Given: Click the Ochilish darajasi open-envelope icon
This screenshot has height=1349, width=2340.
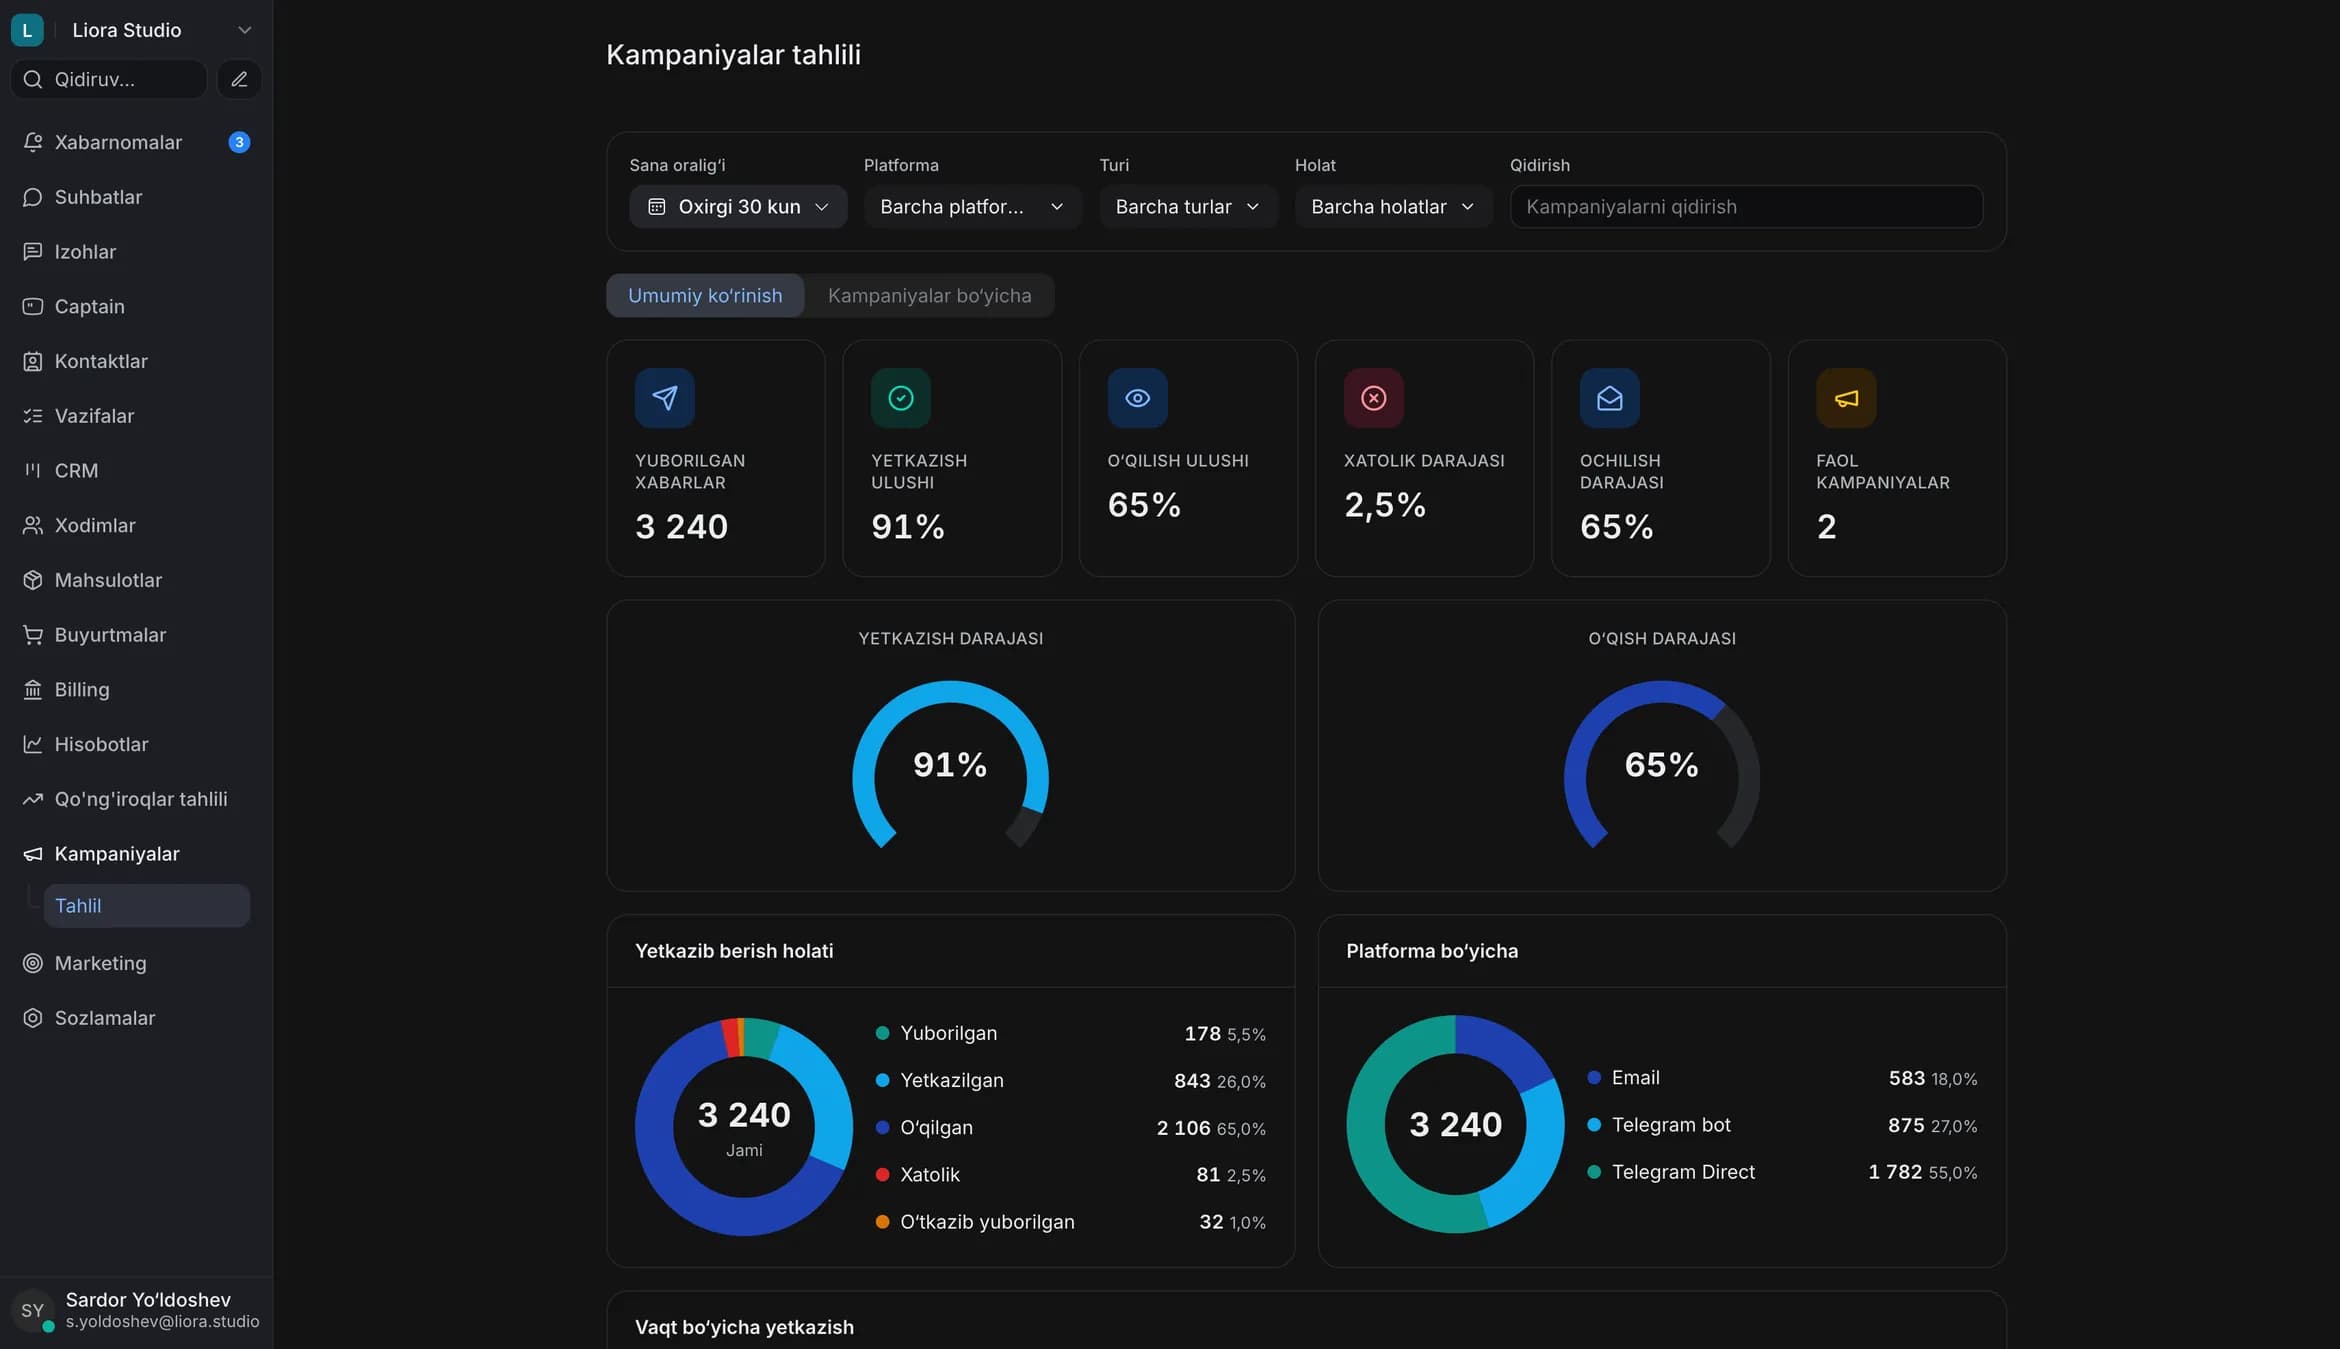Looking at the screenshot, I should [1610, 398].
